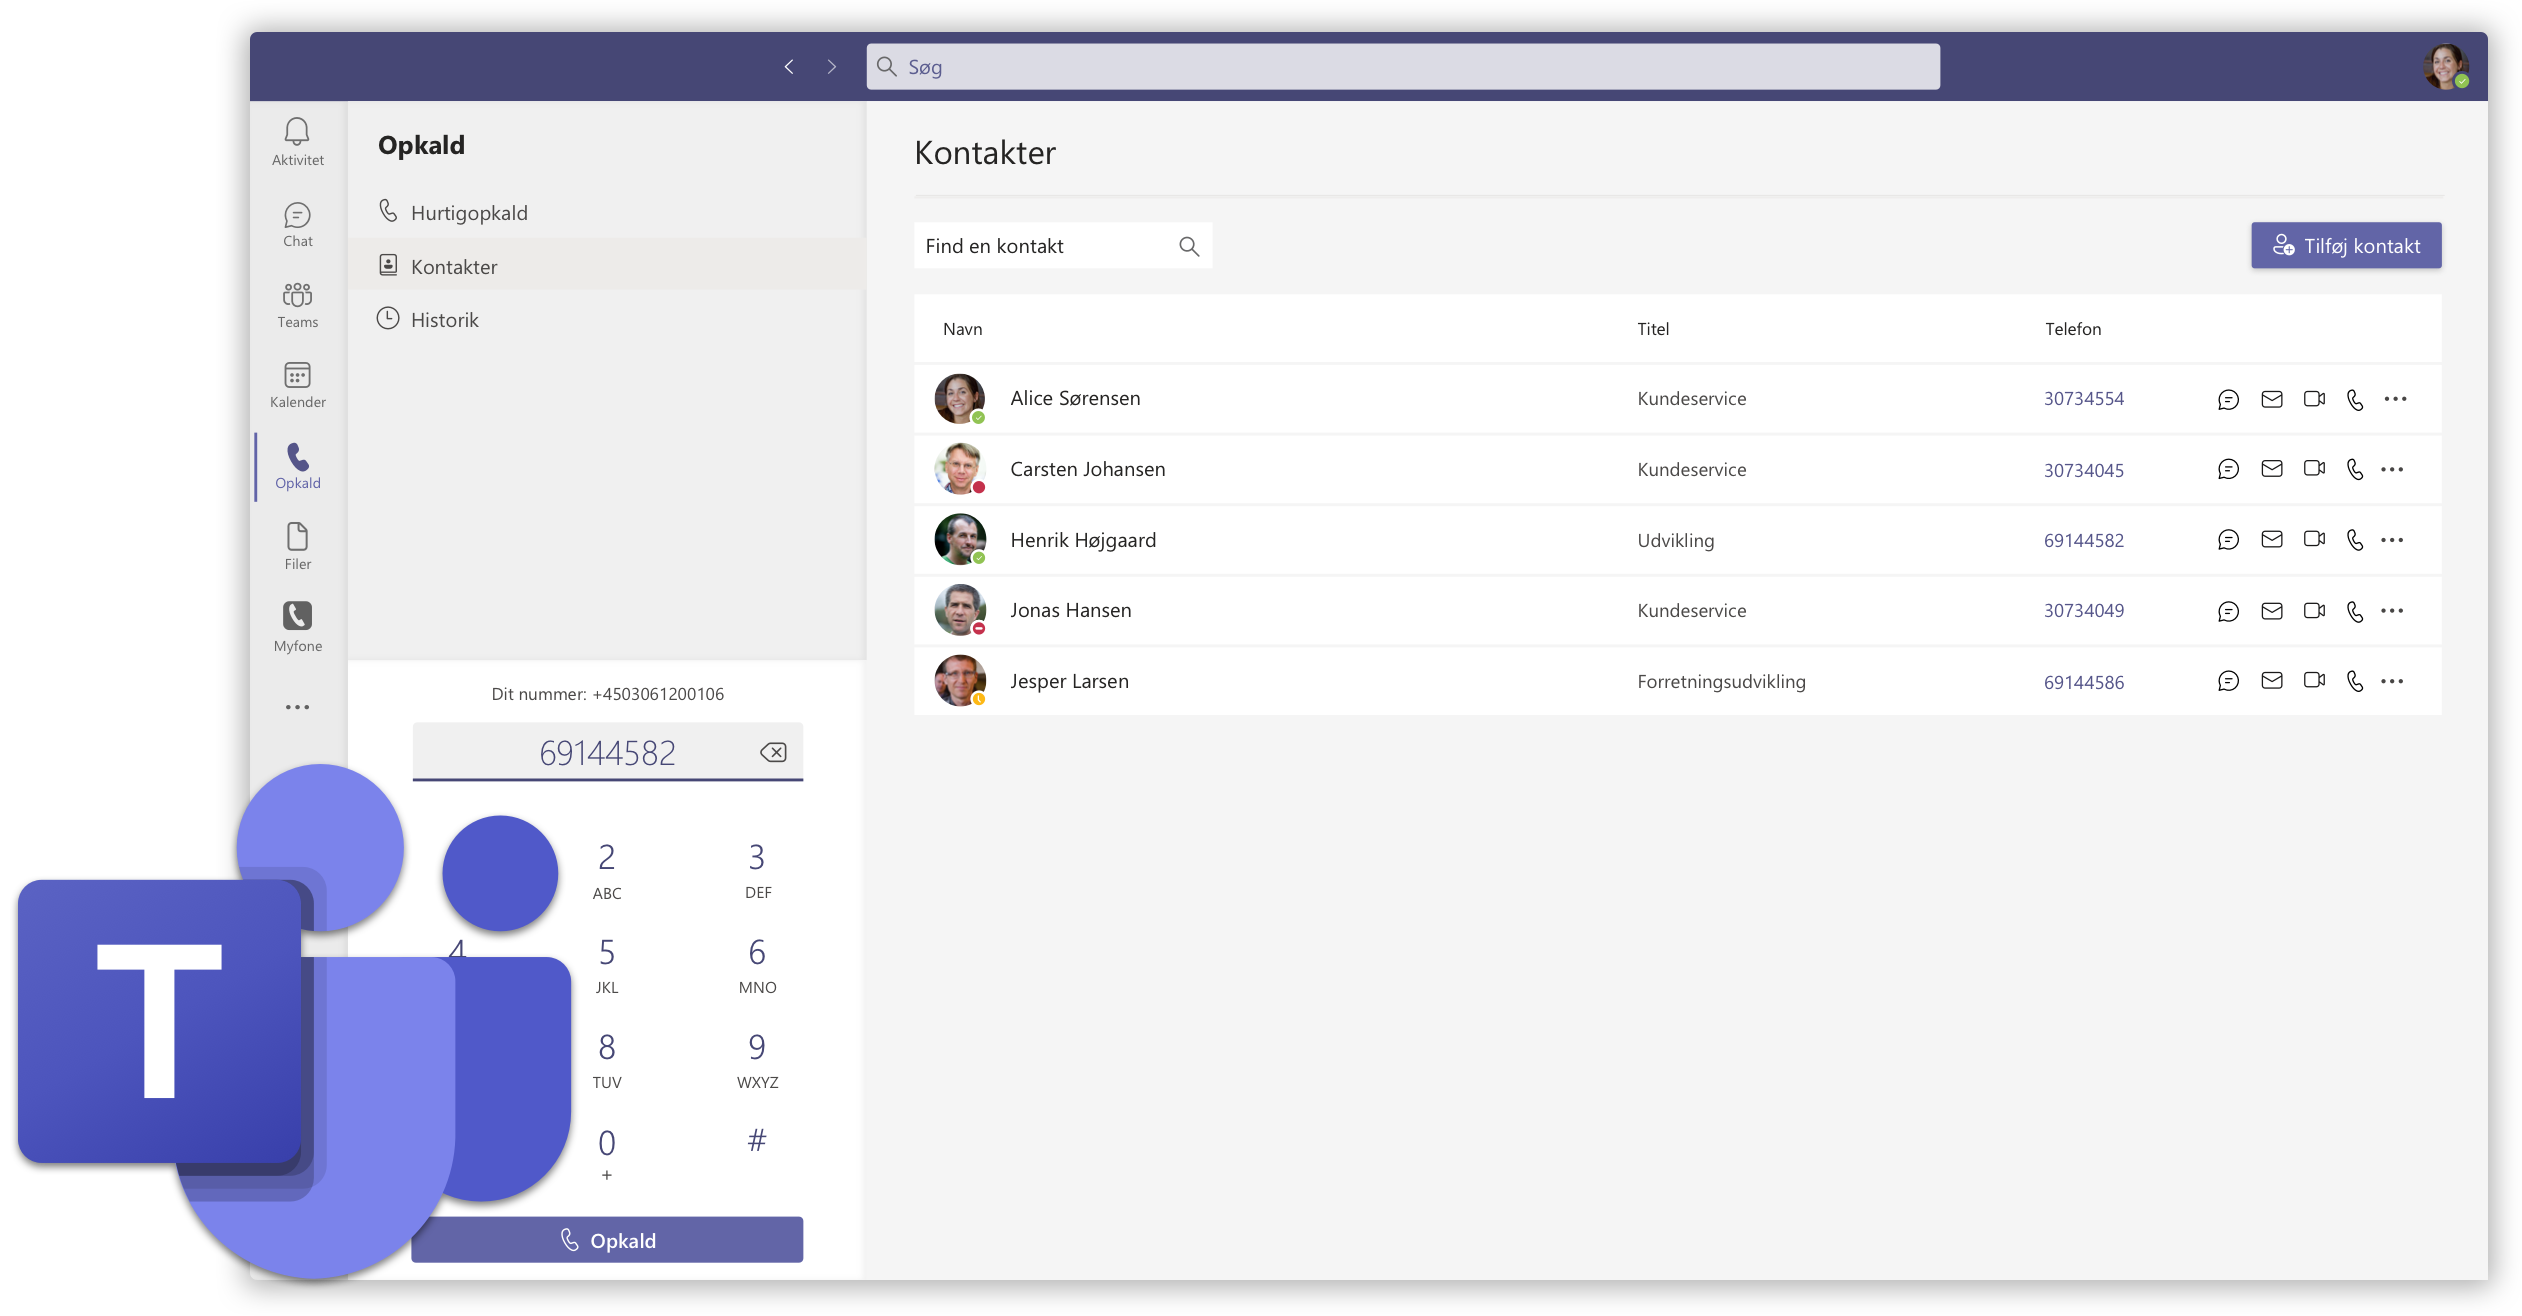Select the Henrik Højgaard name
This screenshot has width=2522, height=1316.
coord(1083,540)
